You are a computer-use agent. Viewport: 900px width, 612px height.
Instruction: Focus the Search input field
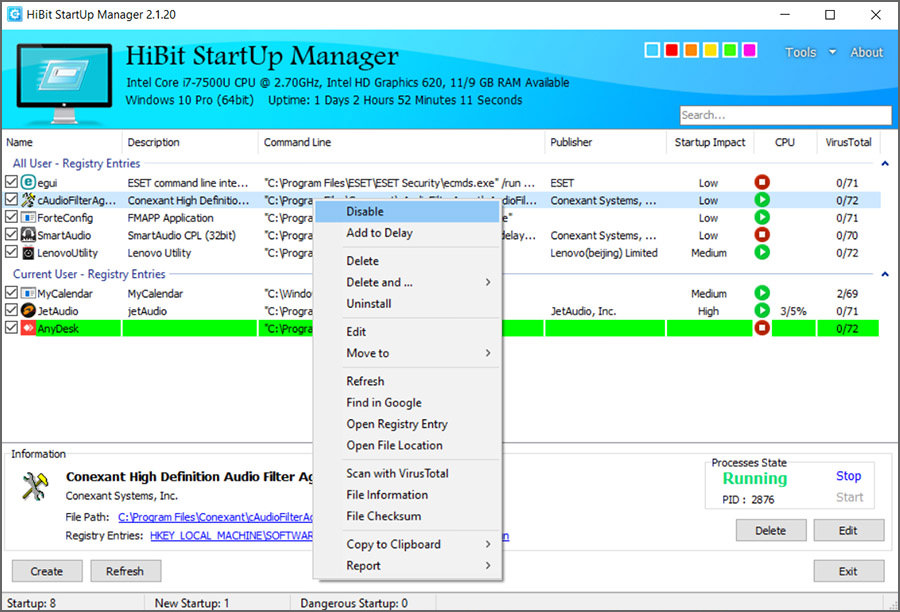point(786,115)
